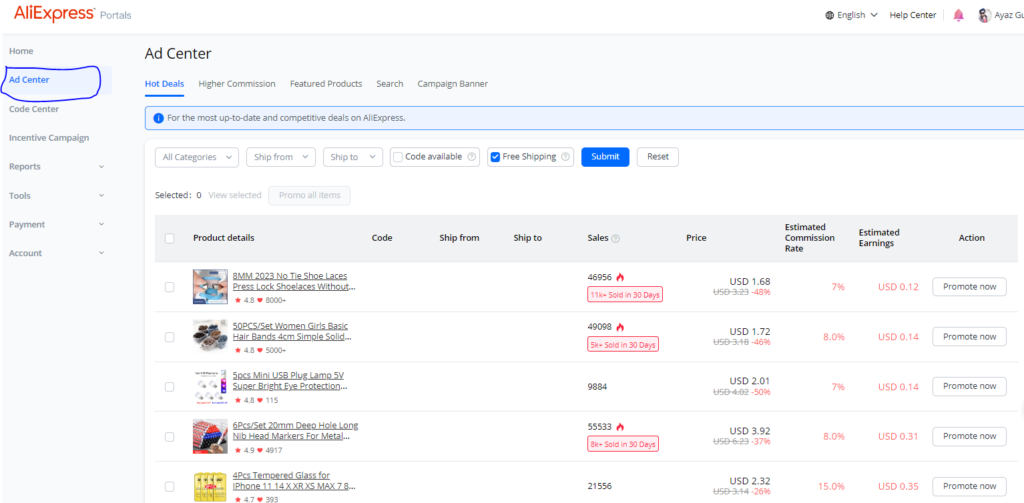Open Ad Center in sidebar
Screen dimensions: 1024x503
coord(29,80)
